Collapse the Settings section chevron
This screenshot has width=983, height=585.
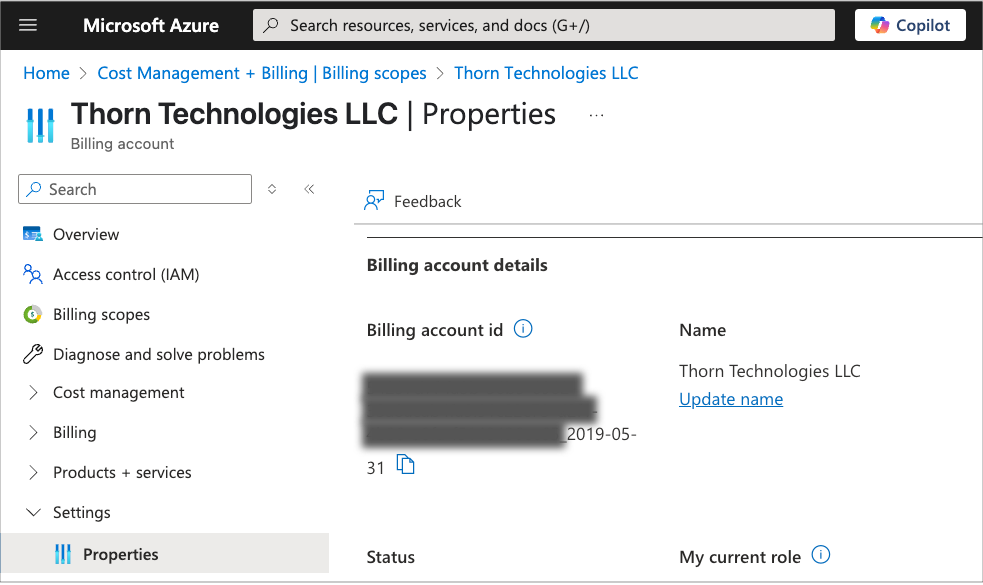34,512
